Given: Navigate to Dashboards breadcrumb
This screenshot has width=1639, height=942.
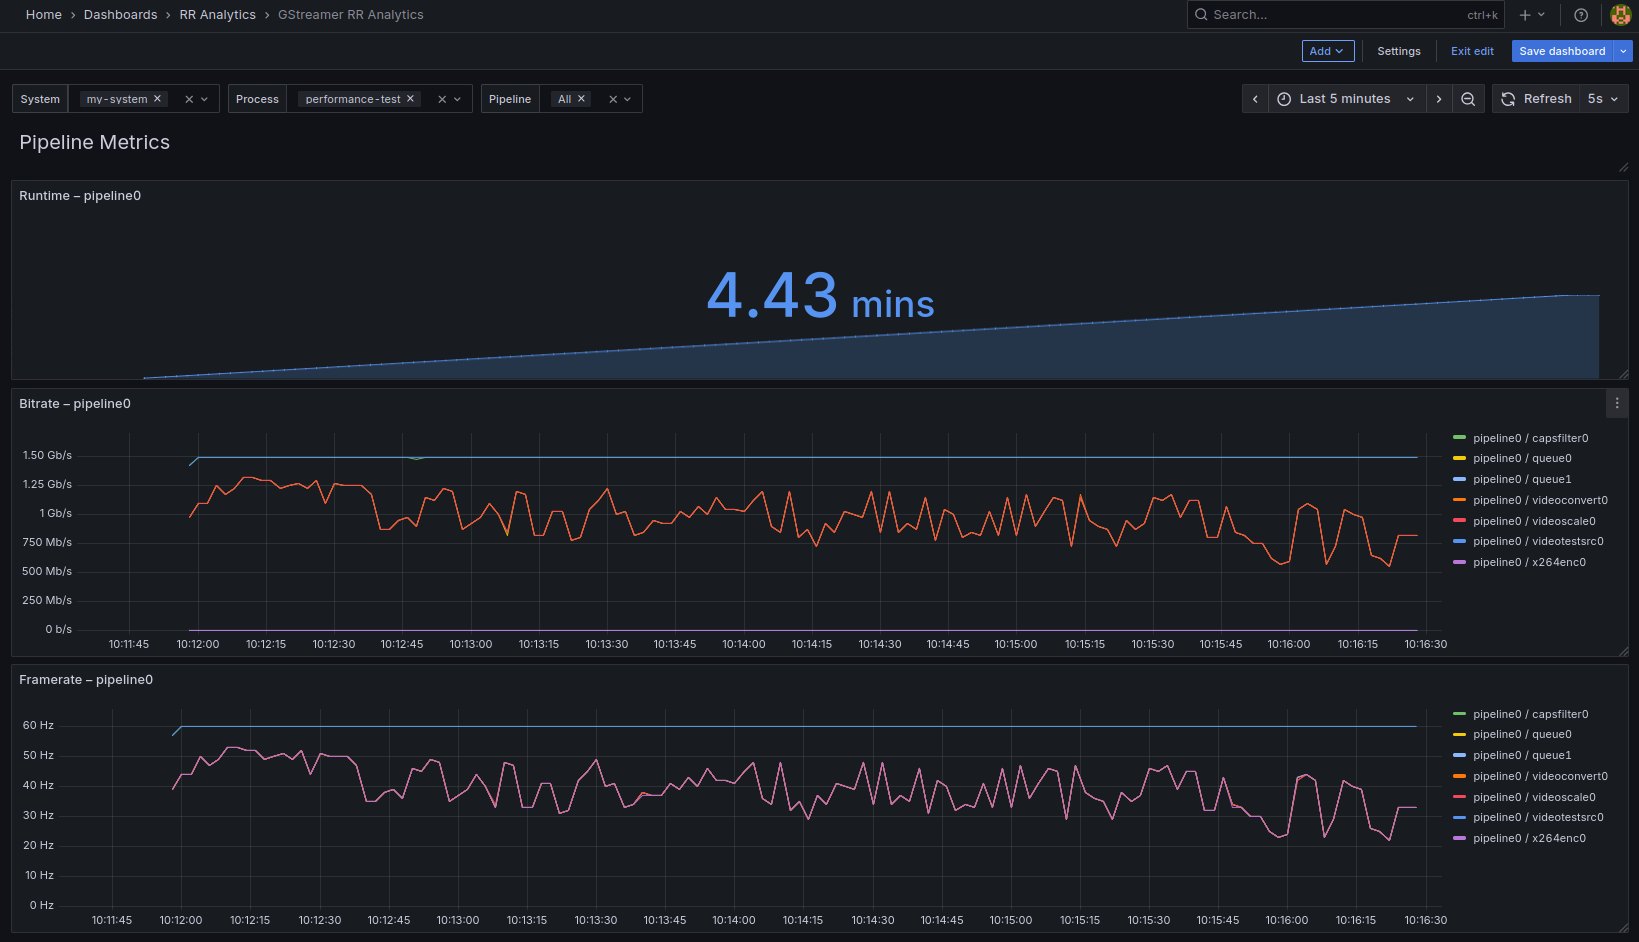Looking at the screenshot, I should pyautogui.click(x=120, y=15).
